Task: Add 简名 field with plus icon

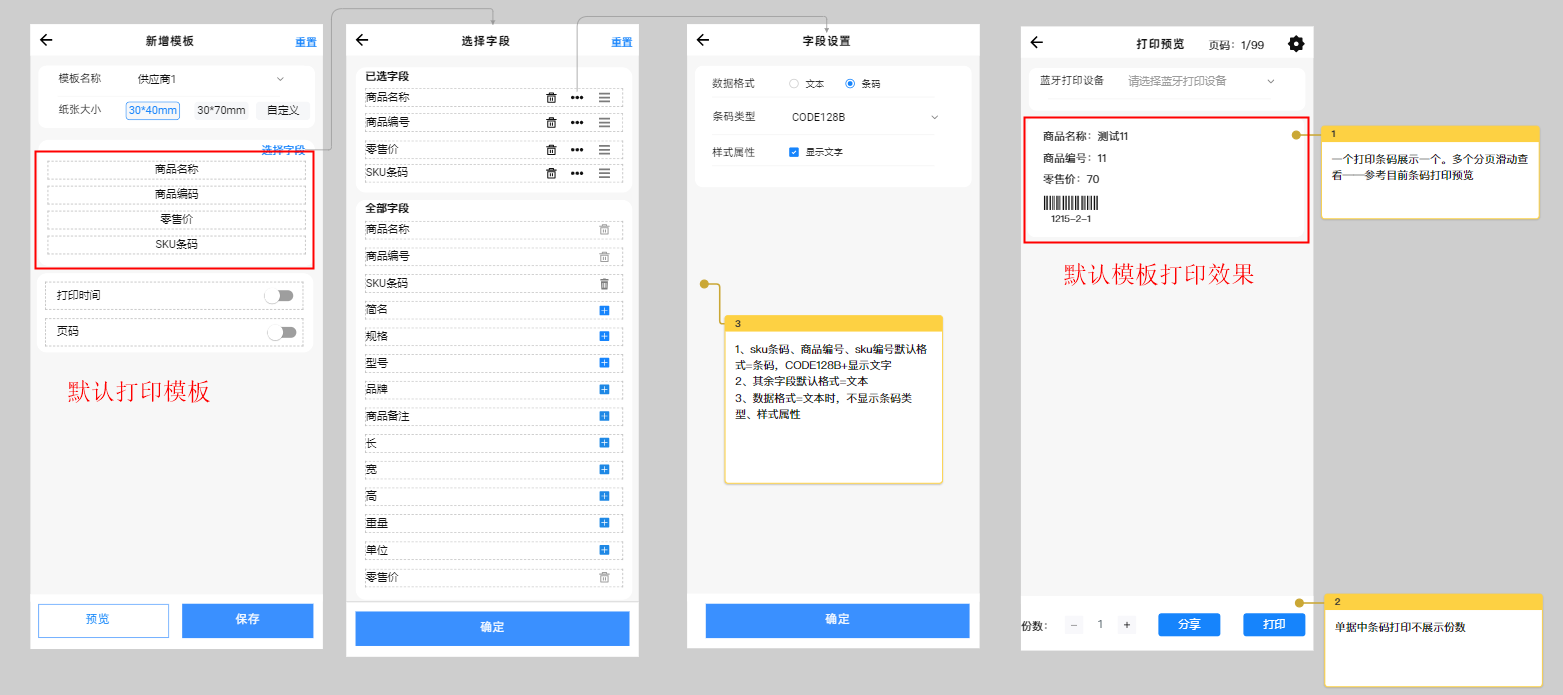Action: [x=604, y=310]
